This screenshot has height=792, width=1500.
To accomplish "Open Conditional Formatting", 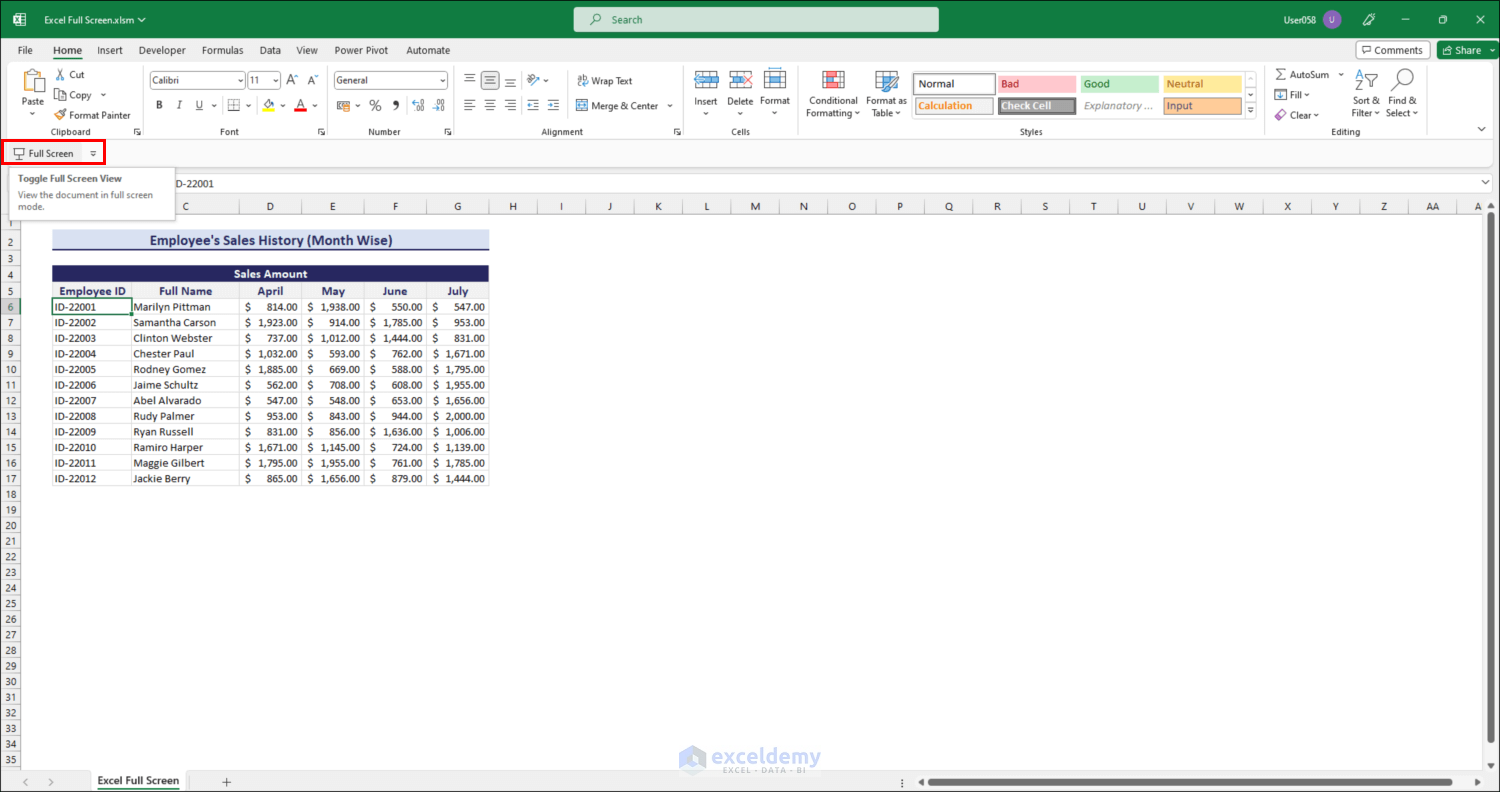I will click(x=833, y=94).
